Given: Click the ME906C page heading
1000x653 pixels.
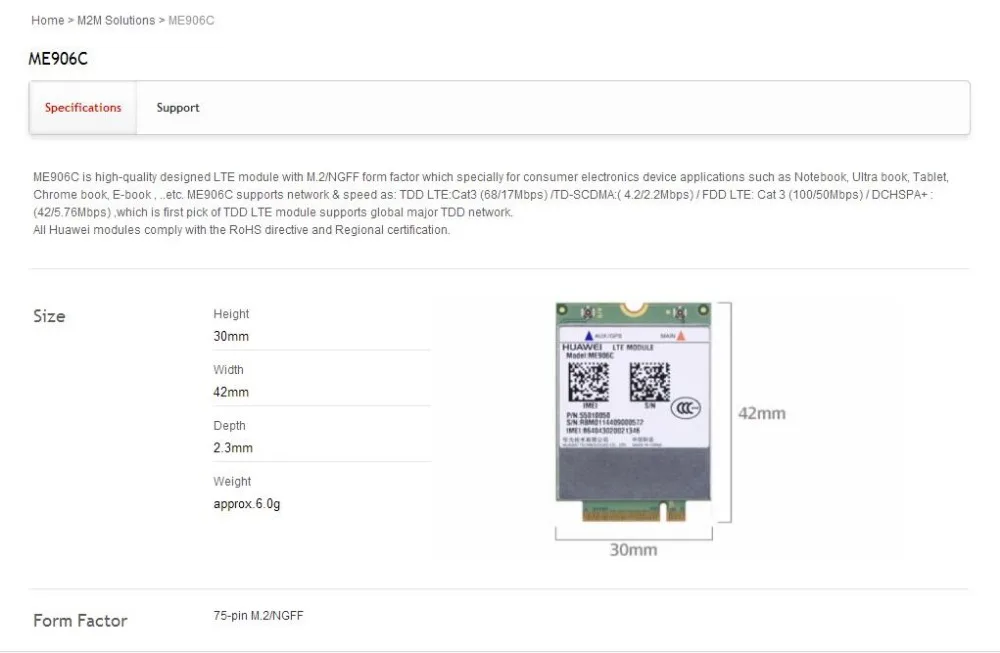Looking at the screenshot, I should click(58, 59).
